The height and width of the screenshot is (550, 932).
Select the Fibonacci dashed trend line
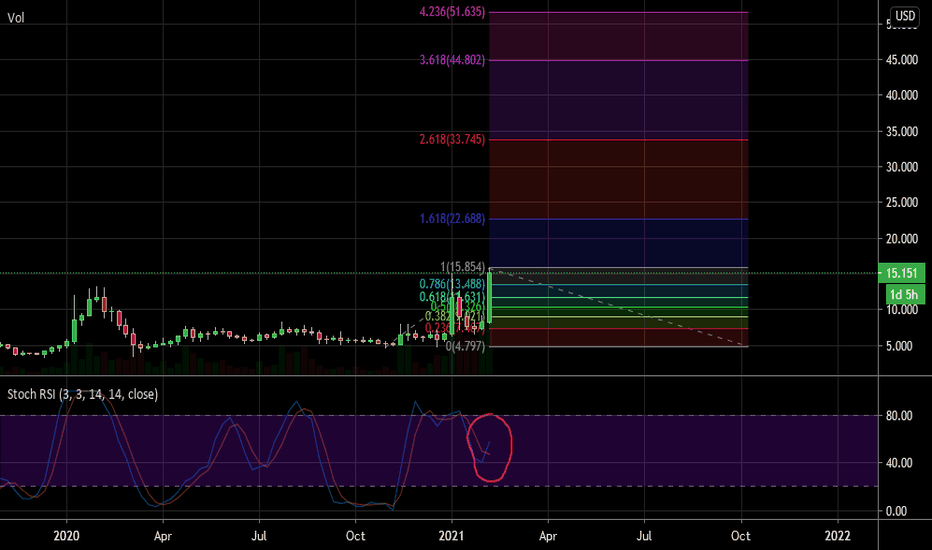(618, 307)
